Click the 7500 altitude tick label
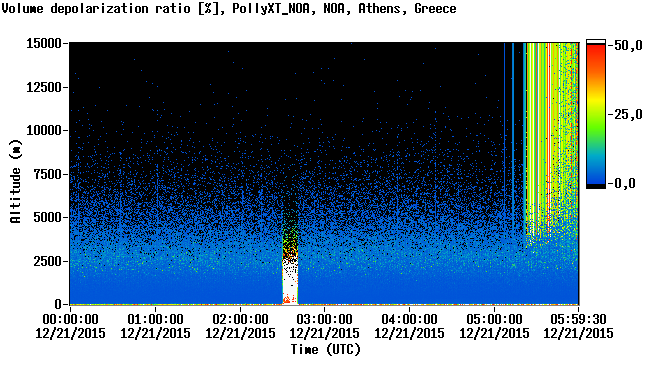 pos(48,174)
